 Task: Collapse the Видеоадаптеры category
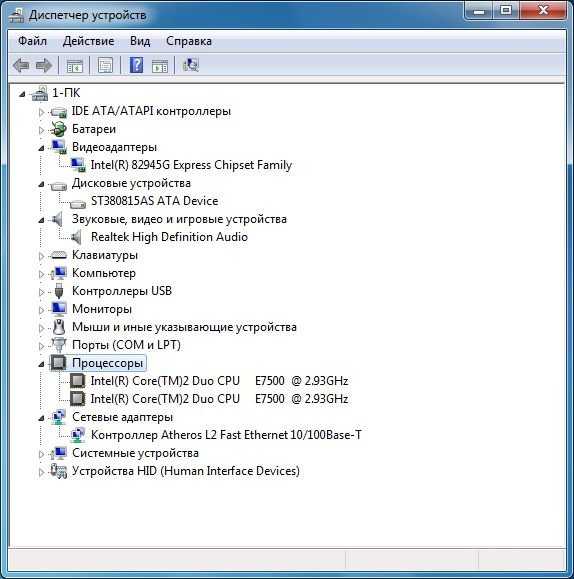pyautogui.click(x=41, y=148)
